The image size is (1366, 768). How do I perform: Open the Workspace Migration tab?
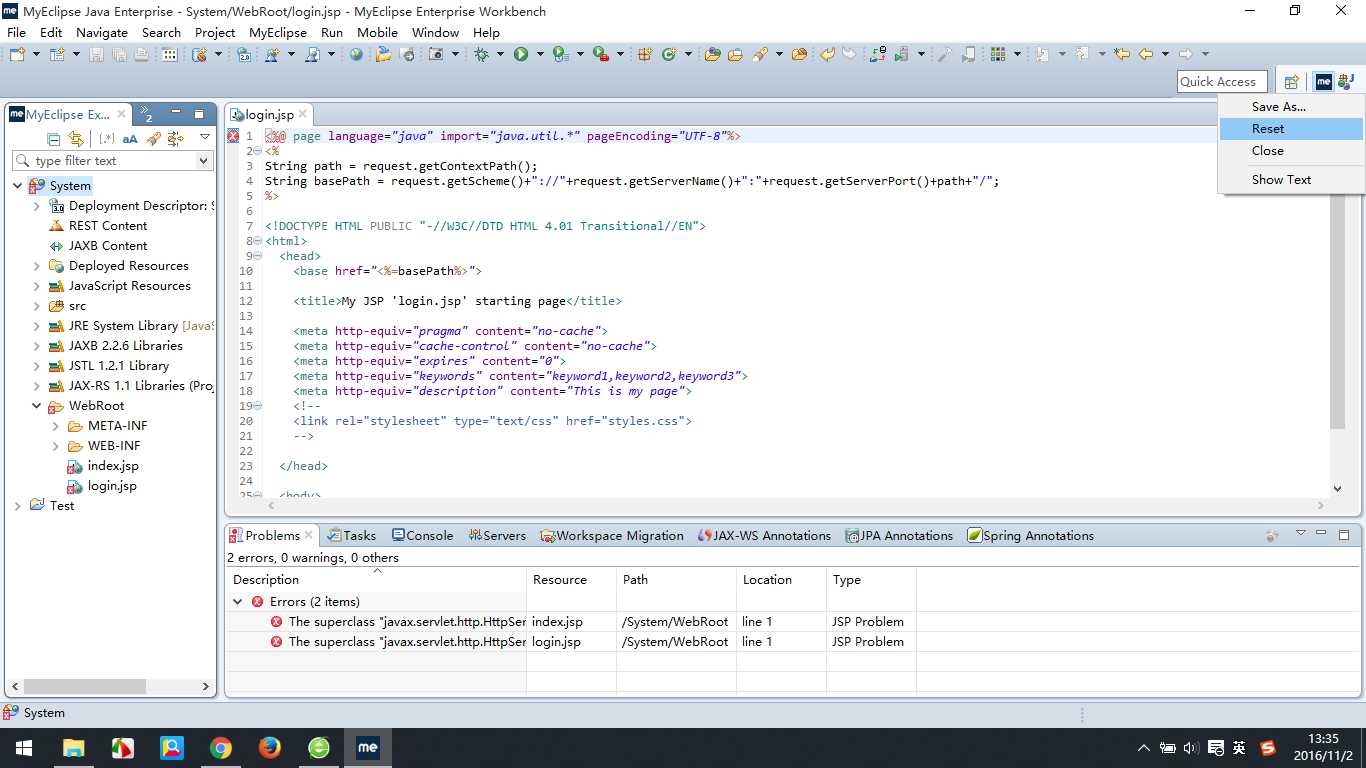click(x=612, y=536)
